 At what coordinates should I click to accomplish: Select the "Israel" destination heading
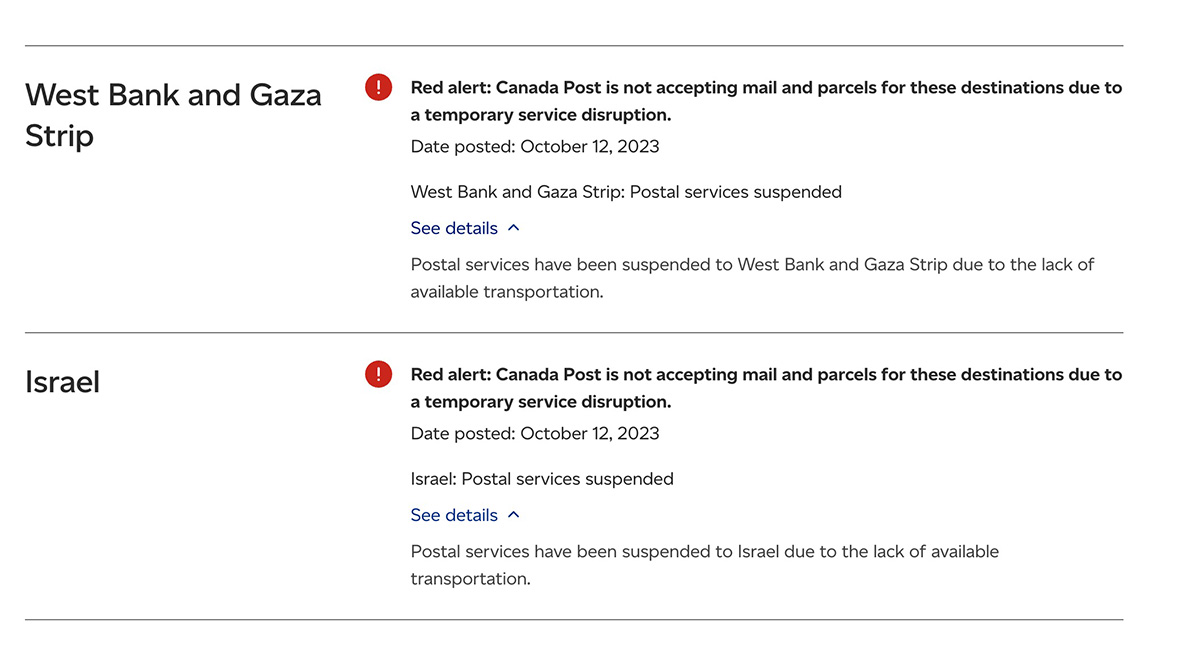(63, 382)
